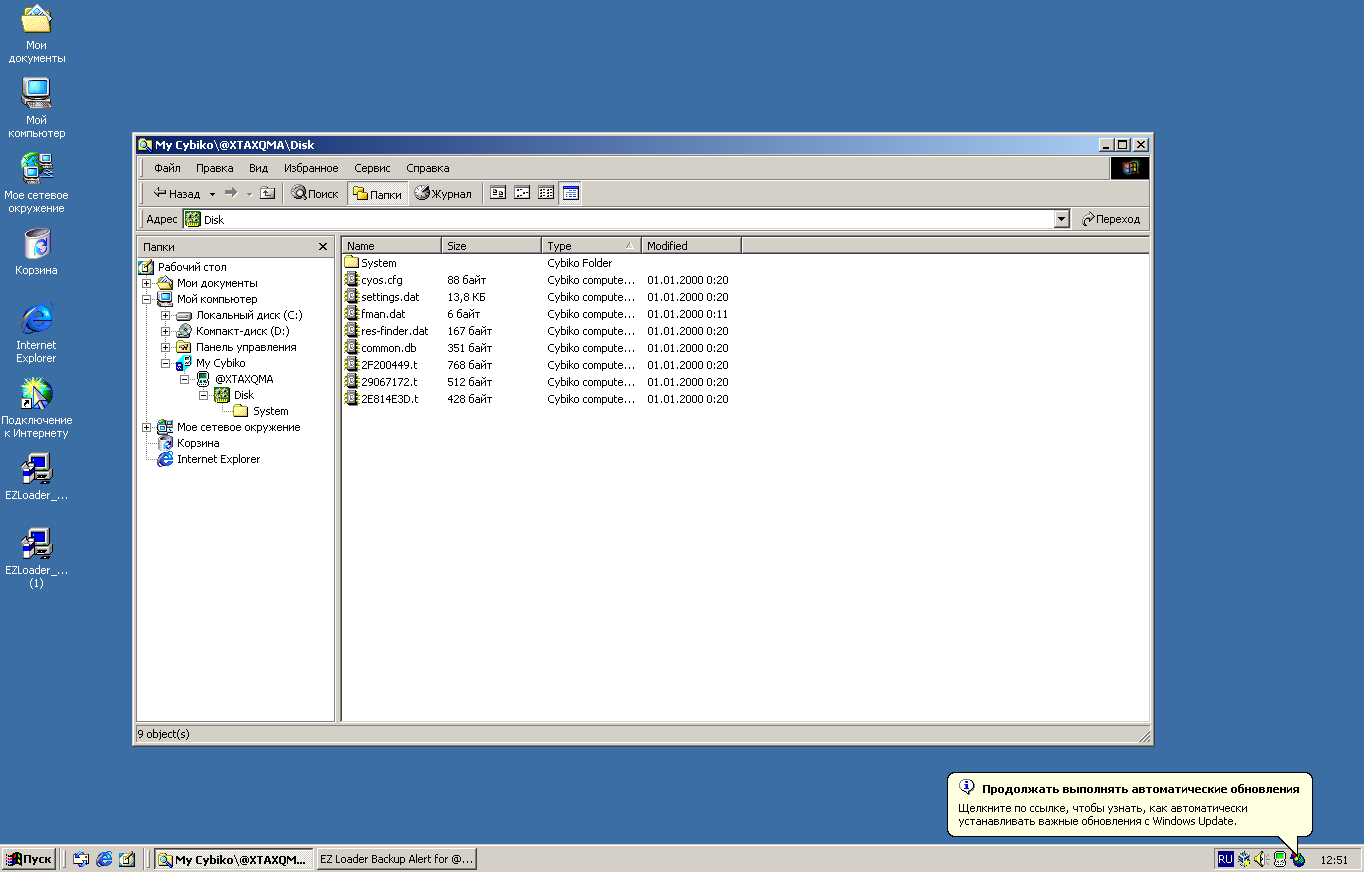Open the Избранное menu
The image size is (1364, 872).
[x=311, y=168]
